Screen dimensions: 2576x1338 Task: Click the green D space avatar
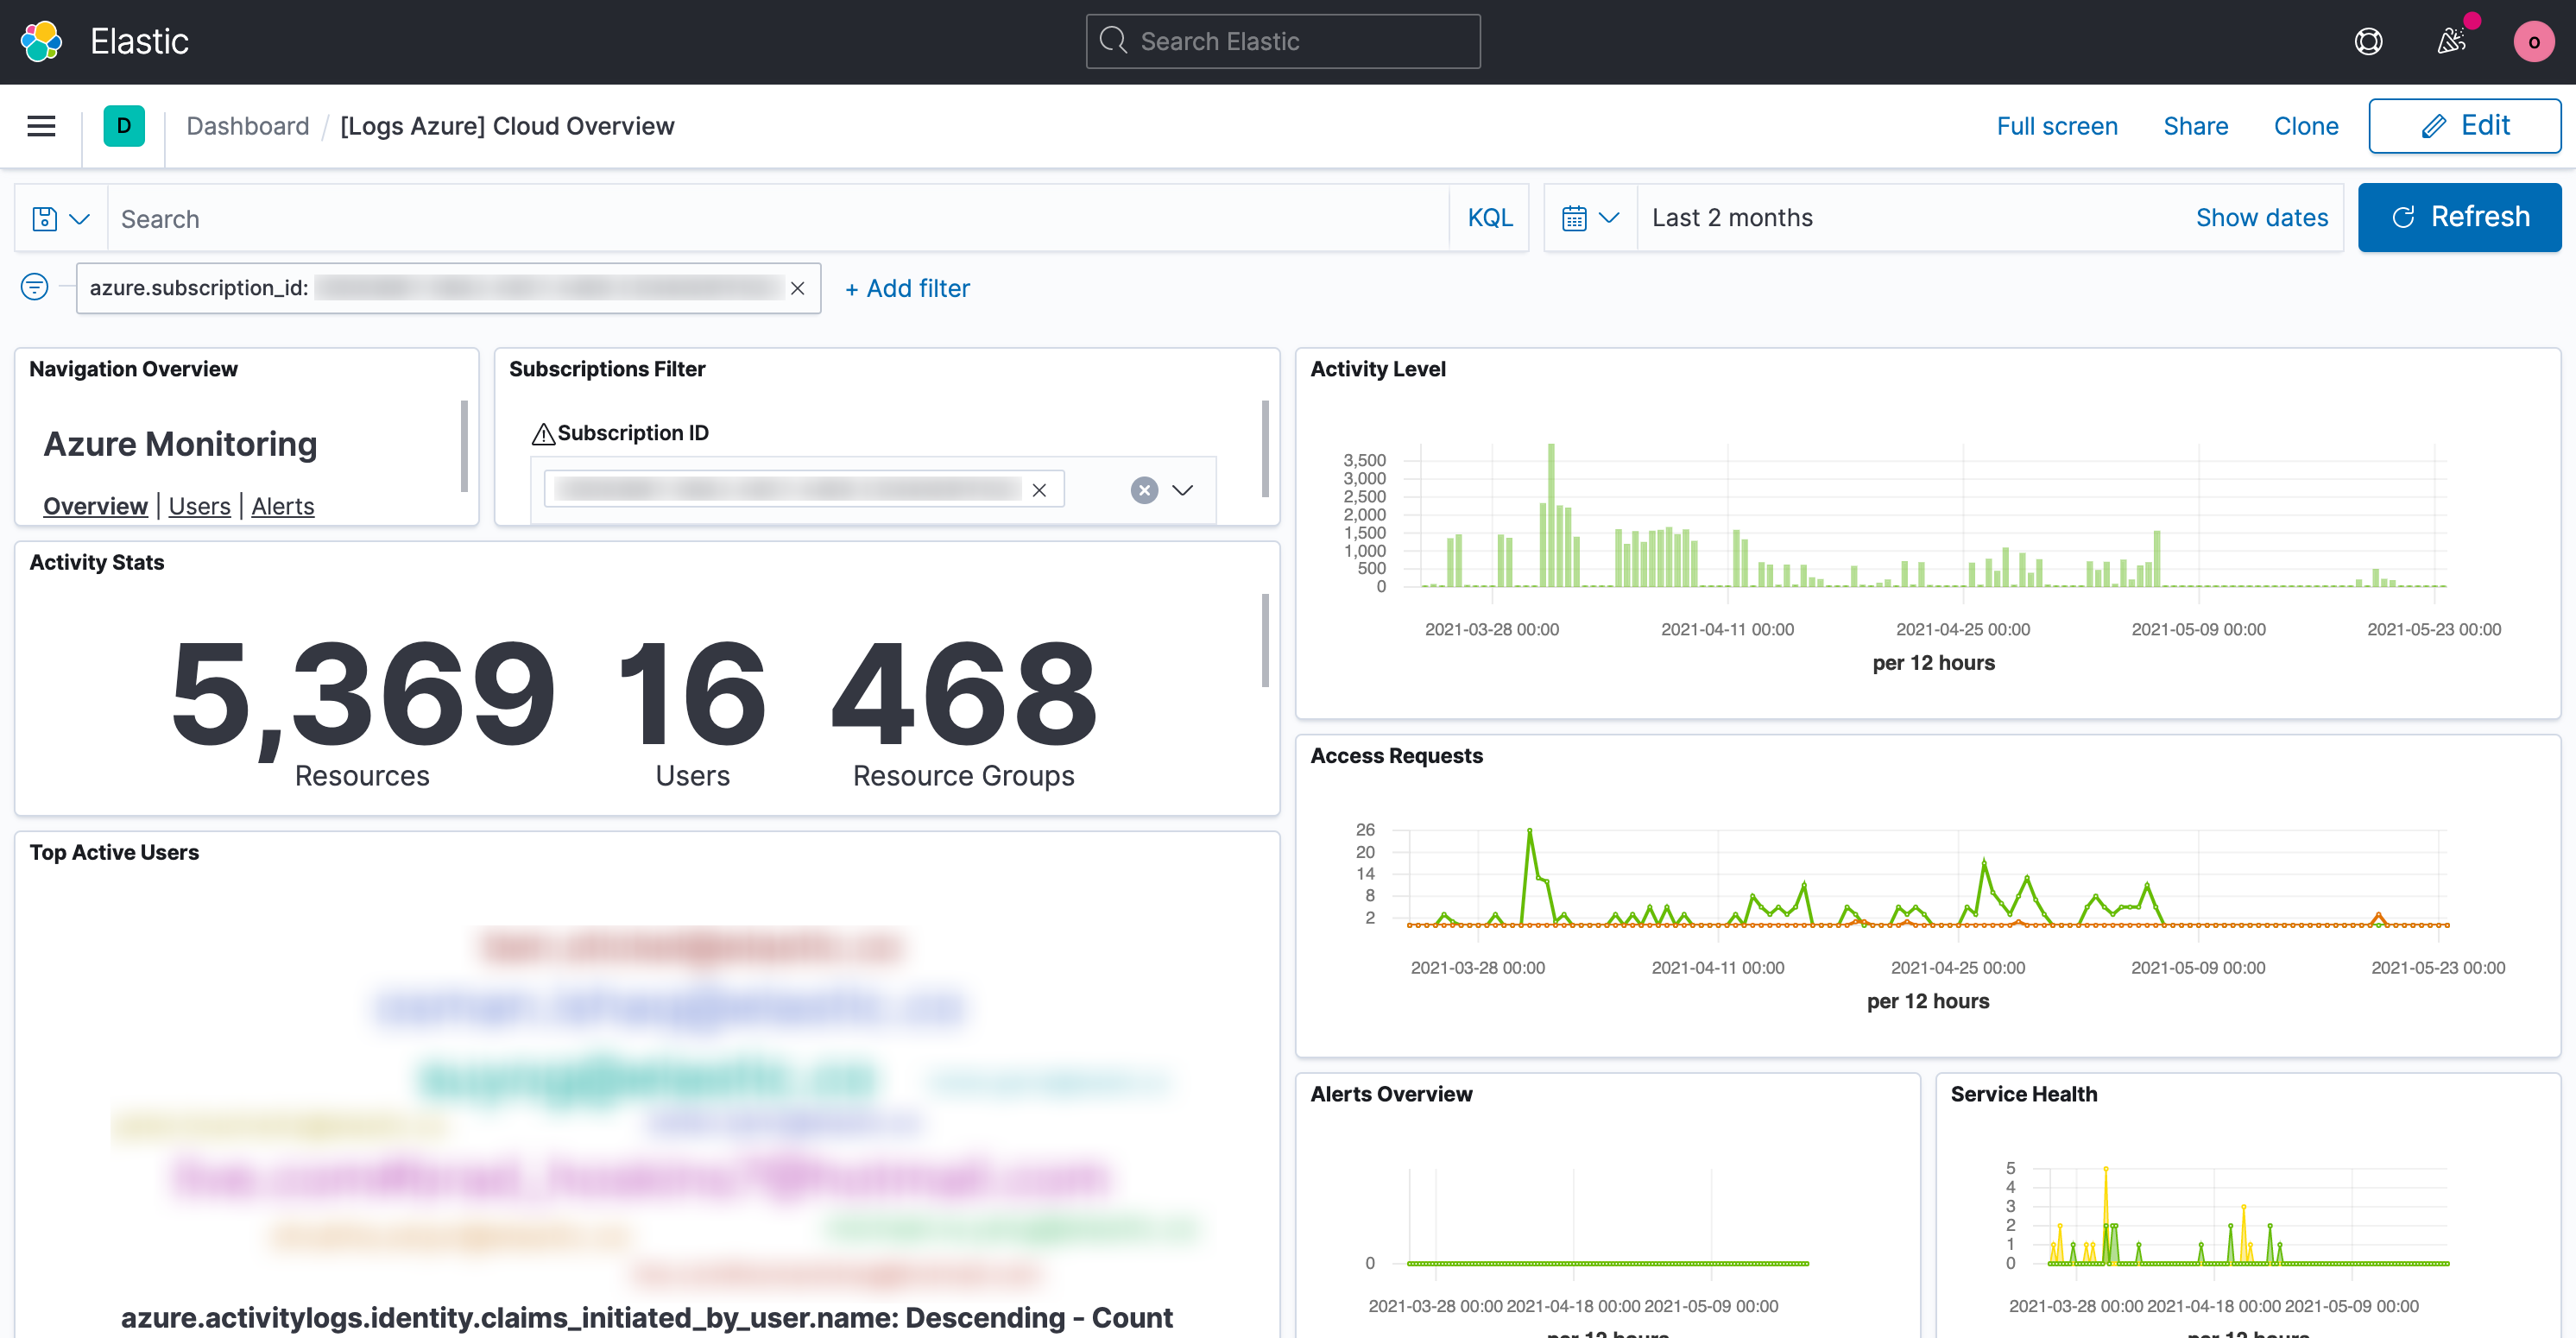[124, 126]
